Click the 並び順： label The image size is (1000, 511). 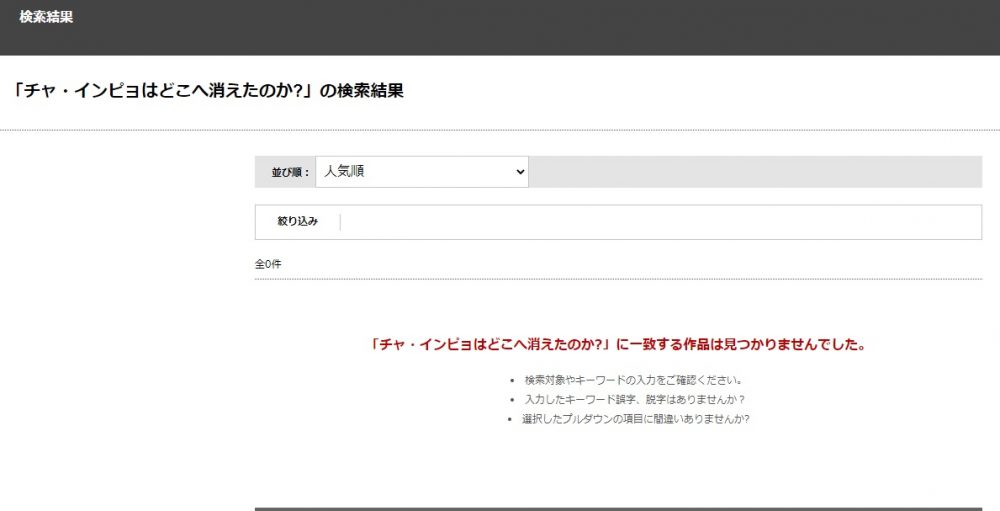click(291, 172)
